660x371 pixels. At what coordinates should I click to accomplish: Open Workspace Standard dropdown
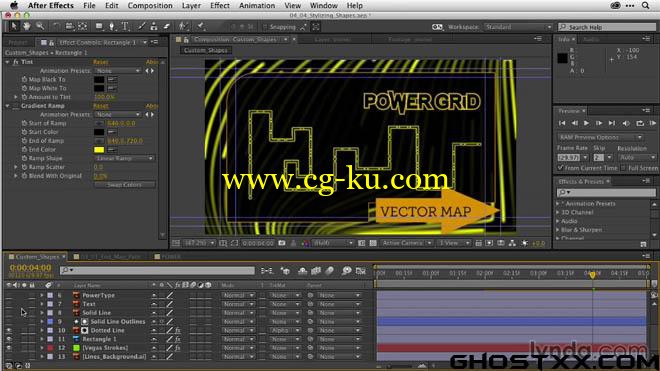pos(518,27)
